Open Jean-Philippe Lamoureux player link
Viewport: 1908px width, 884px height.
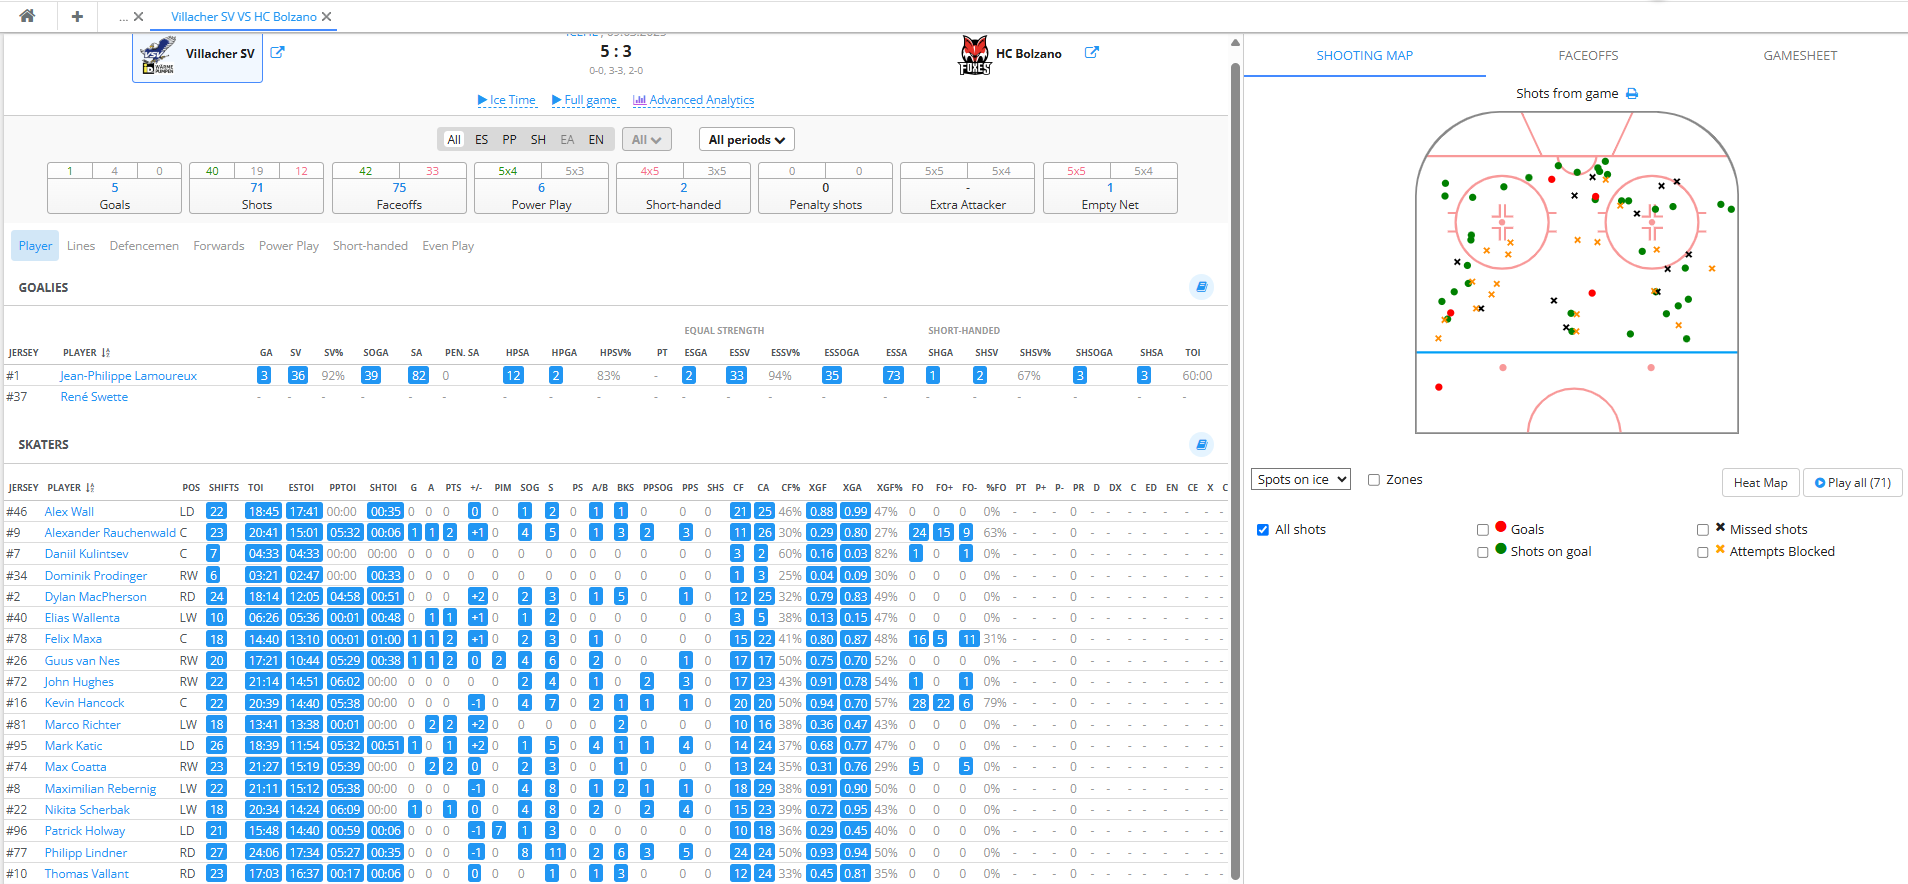tap(128, 376)
